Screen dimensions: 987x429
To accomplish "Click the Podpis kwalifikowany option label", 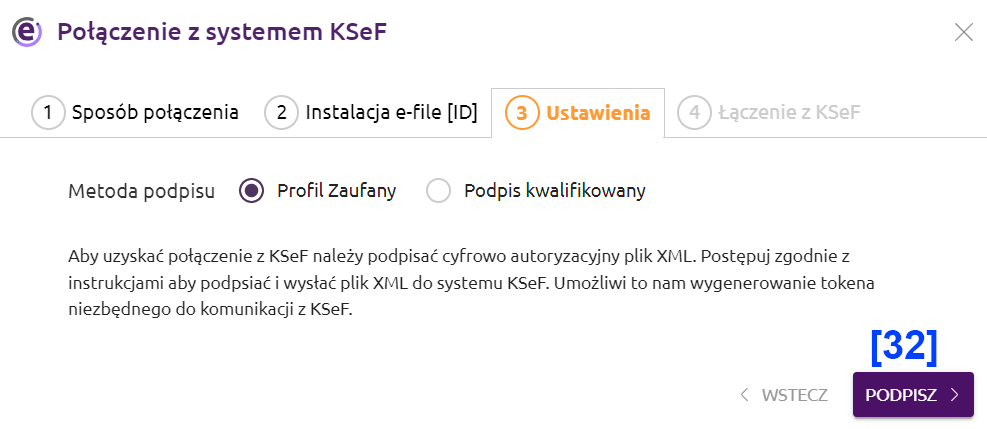I will [554, 191].
